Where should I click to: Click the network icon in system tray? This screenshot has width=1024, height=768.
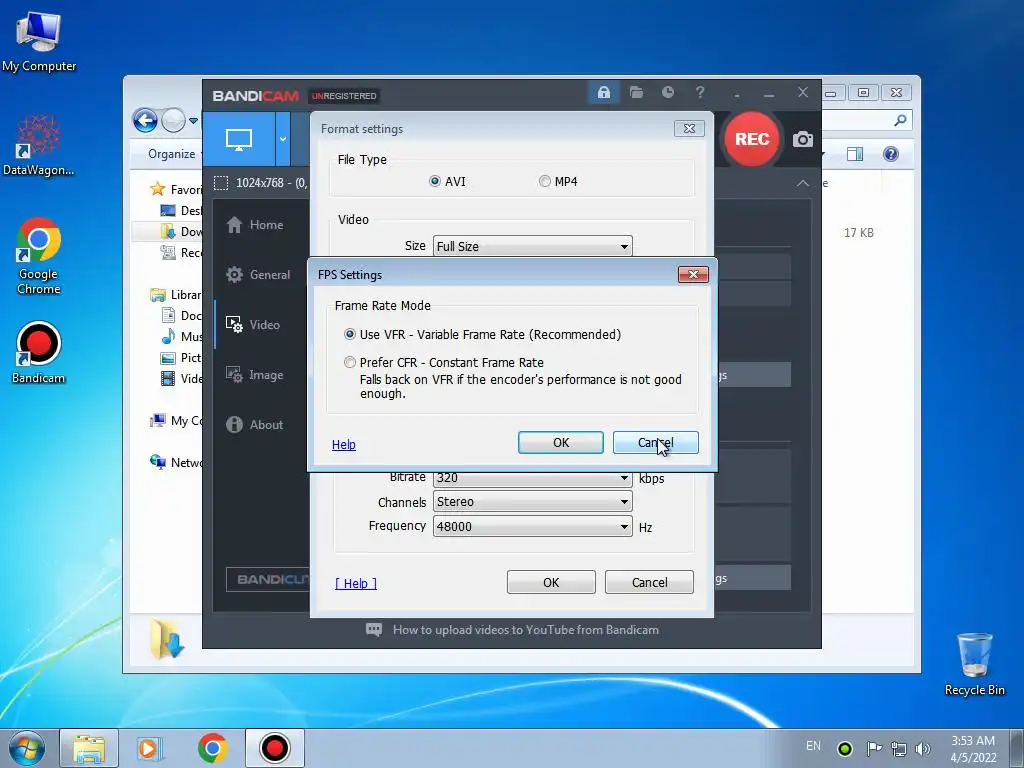pos(899,748)
